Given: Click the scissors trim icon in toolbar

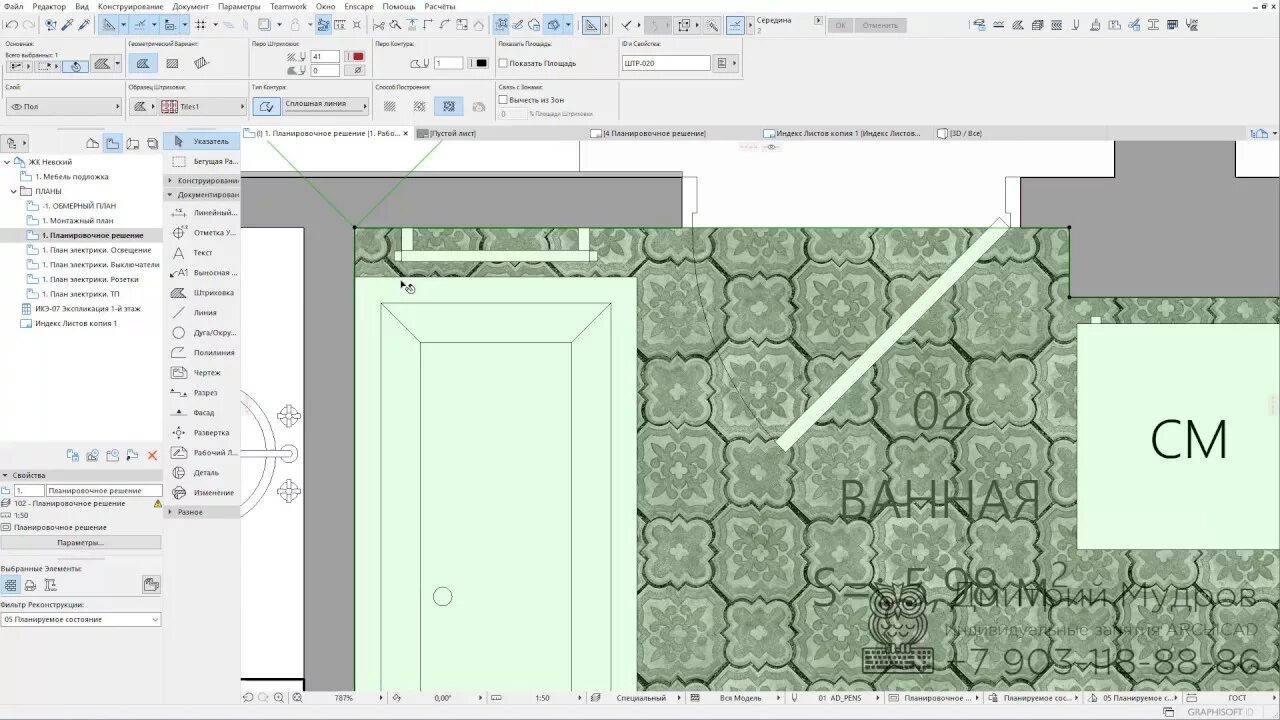Looking at the screenshot, I should [378, 24].
